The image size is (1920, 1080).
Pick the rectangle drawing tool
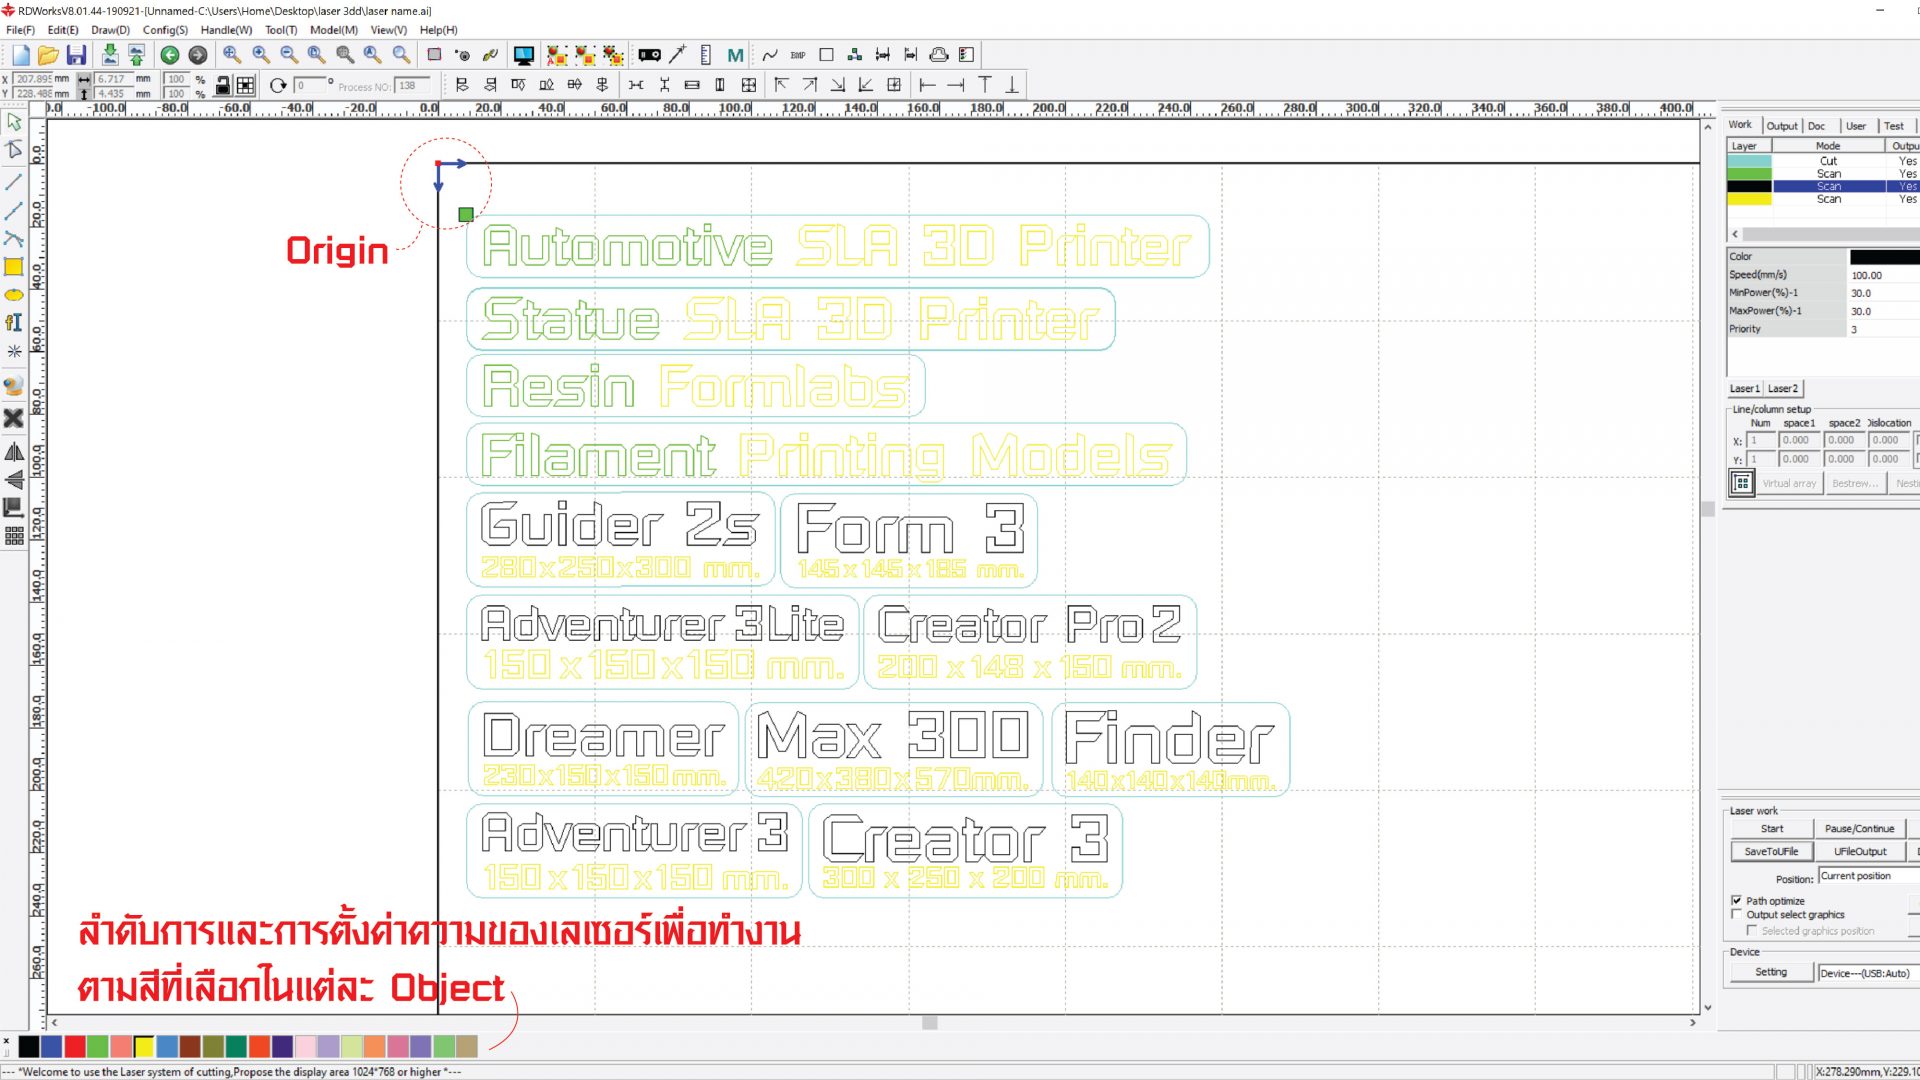[14, 267]
